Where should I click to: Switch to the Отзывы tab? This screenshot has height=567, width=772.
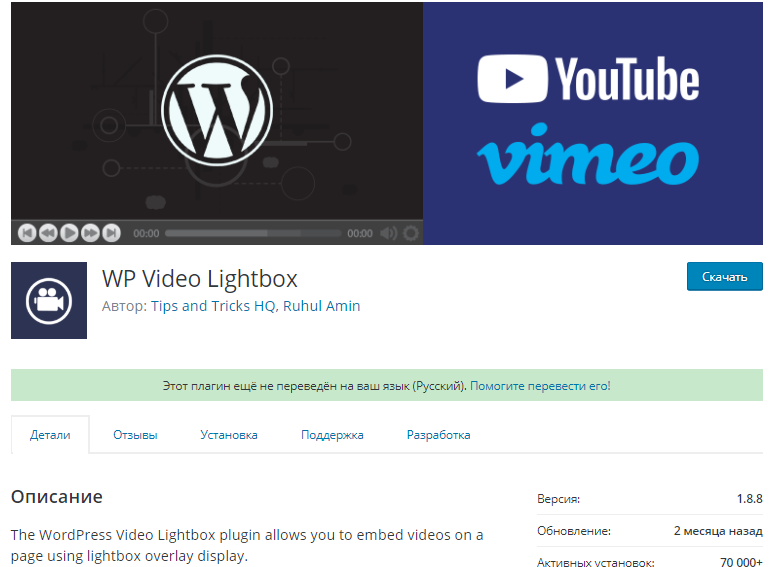tap(135, 435)
